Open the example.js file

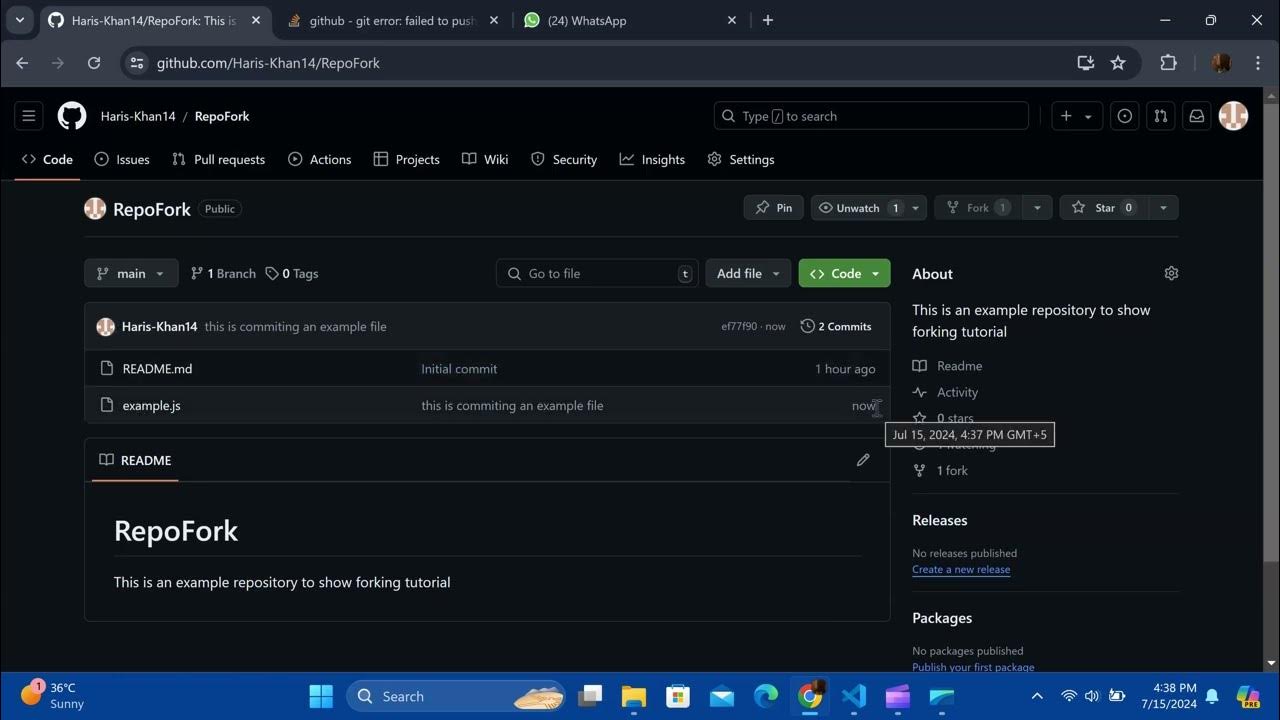151,405
